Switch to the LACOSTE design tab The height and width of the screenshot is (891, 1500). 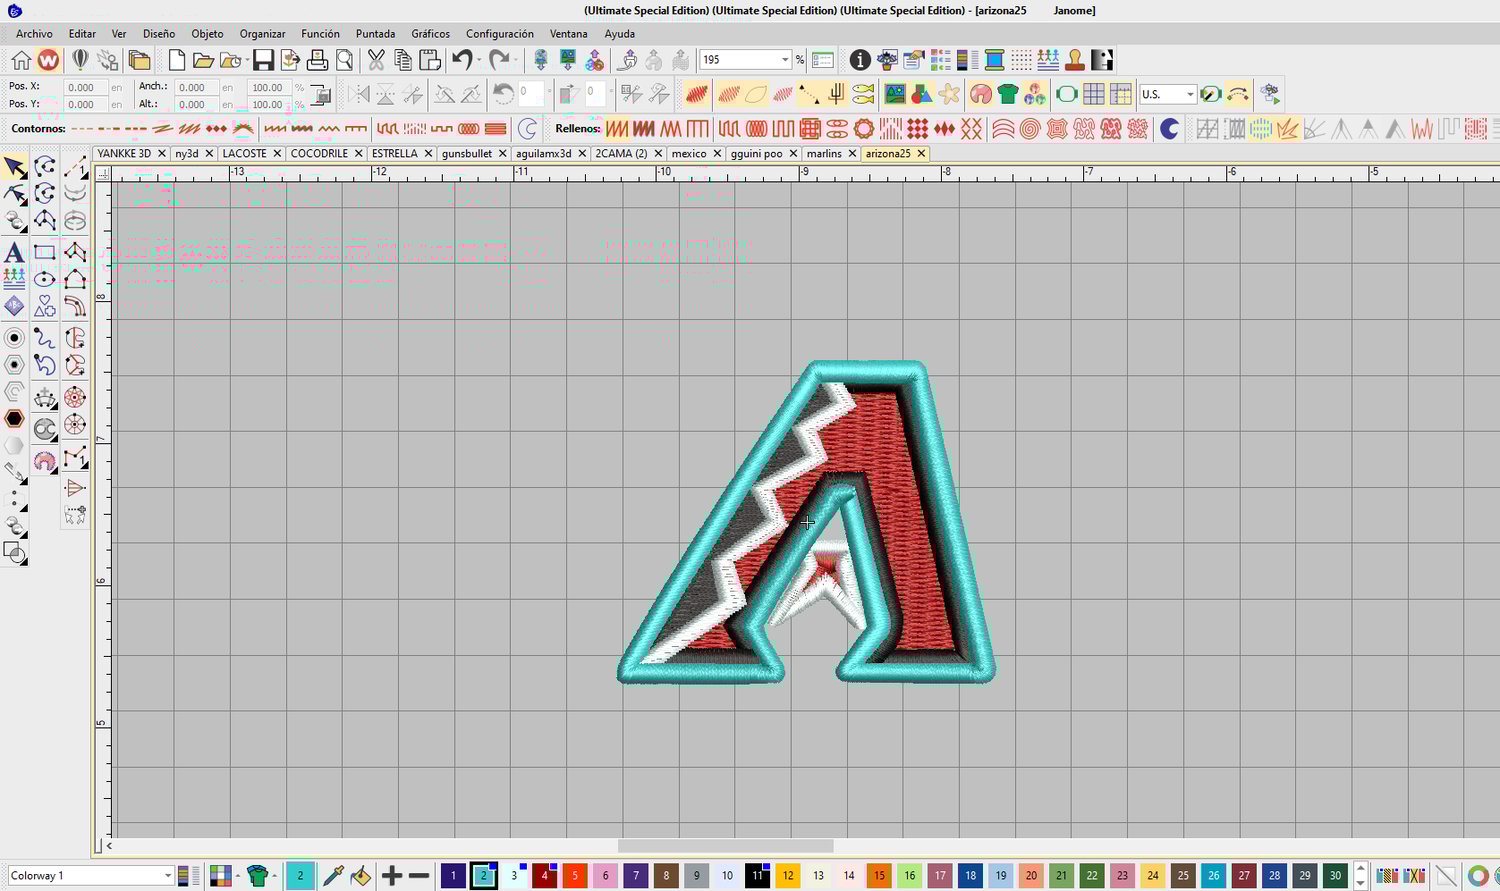[x=244, y=153]
